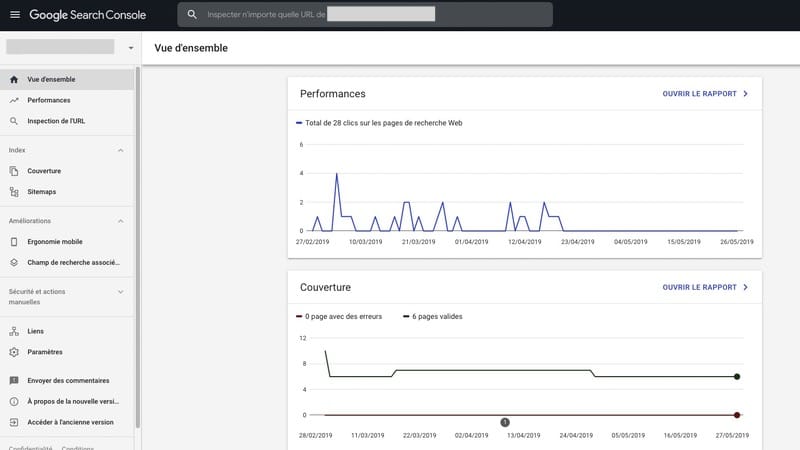
Task: Click the Performances trend icon
Action: pos(14,100)
